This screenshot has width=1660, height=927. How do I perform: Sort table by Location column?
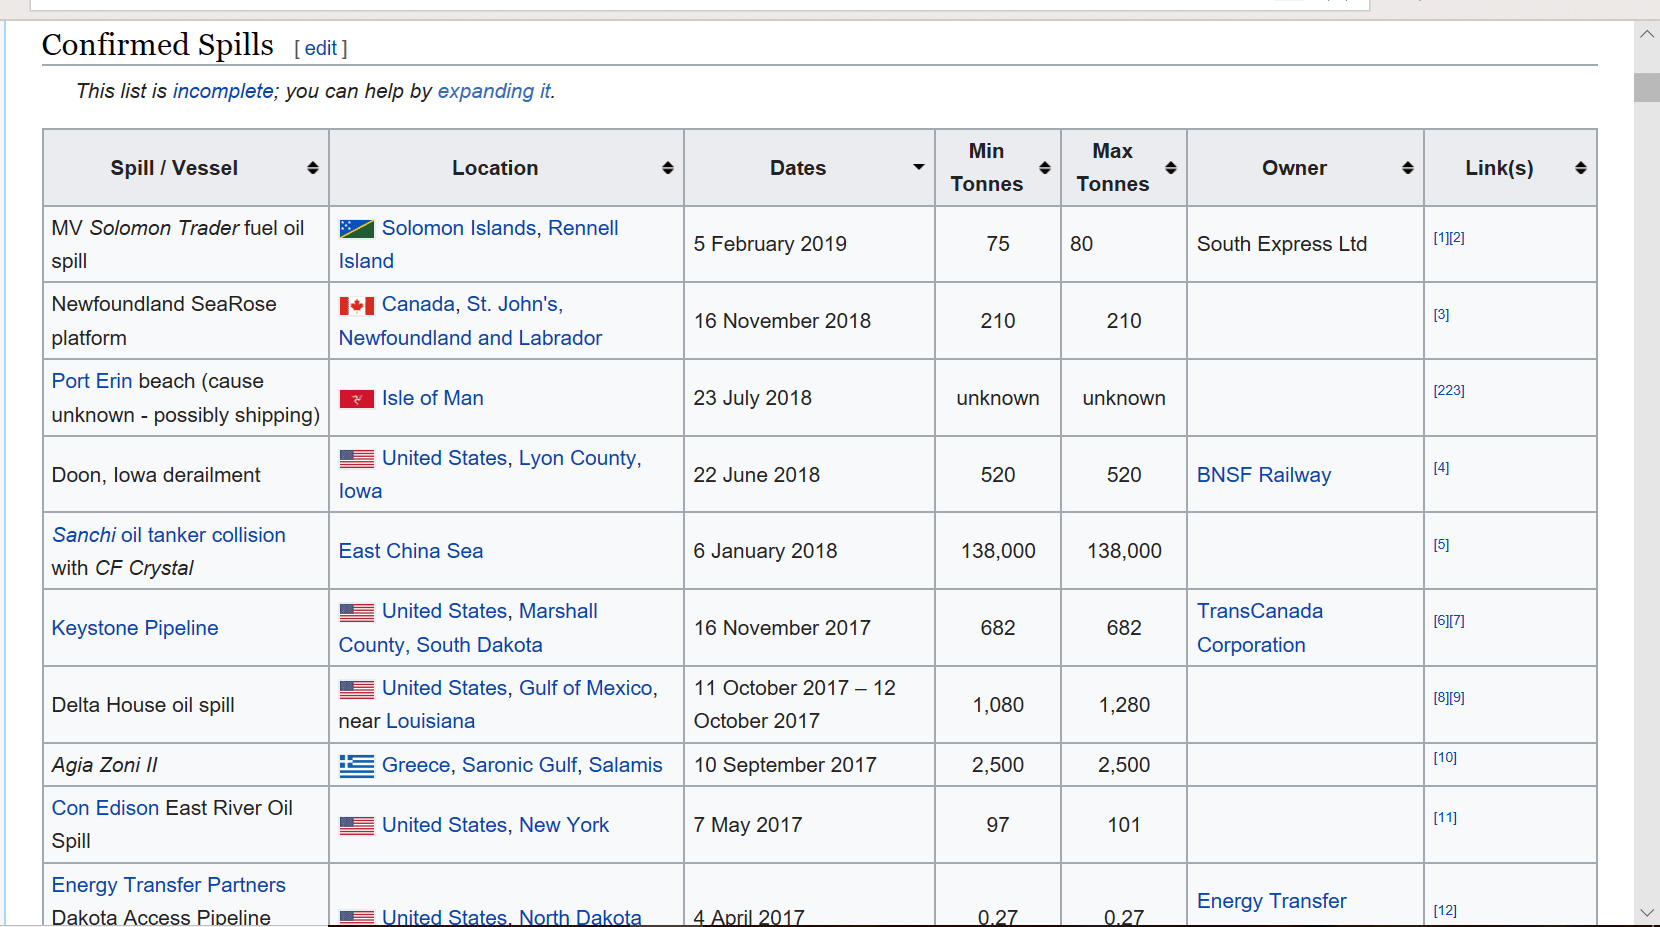tap(667, 168)
